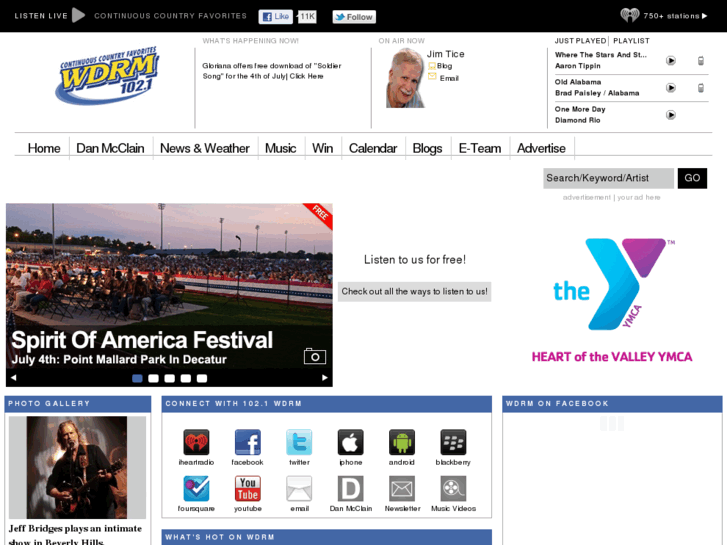Open the Newsletter icon
The height and width of the screenshot is (545, 727).
coord(402,488)
